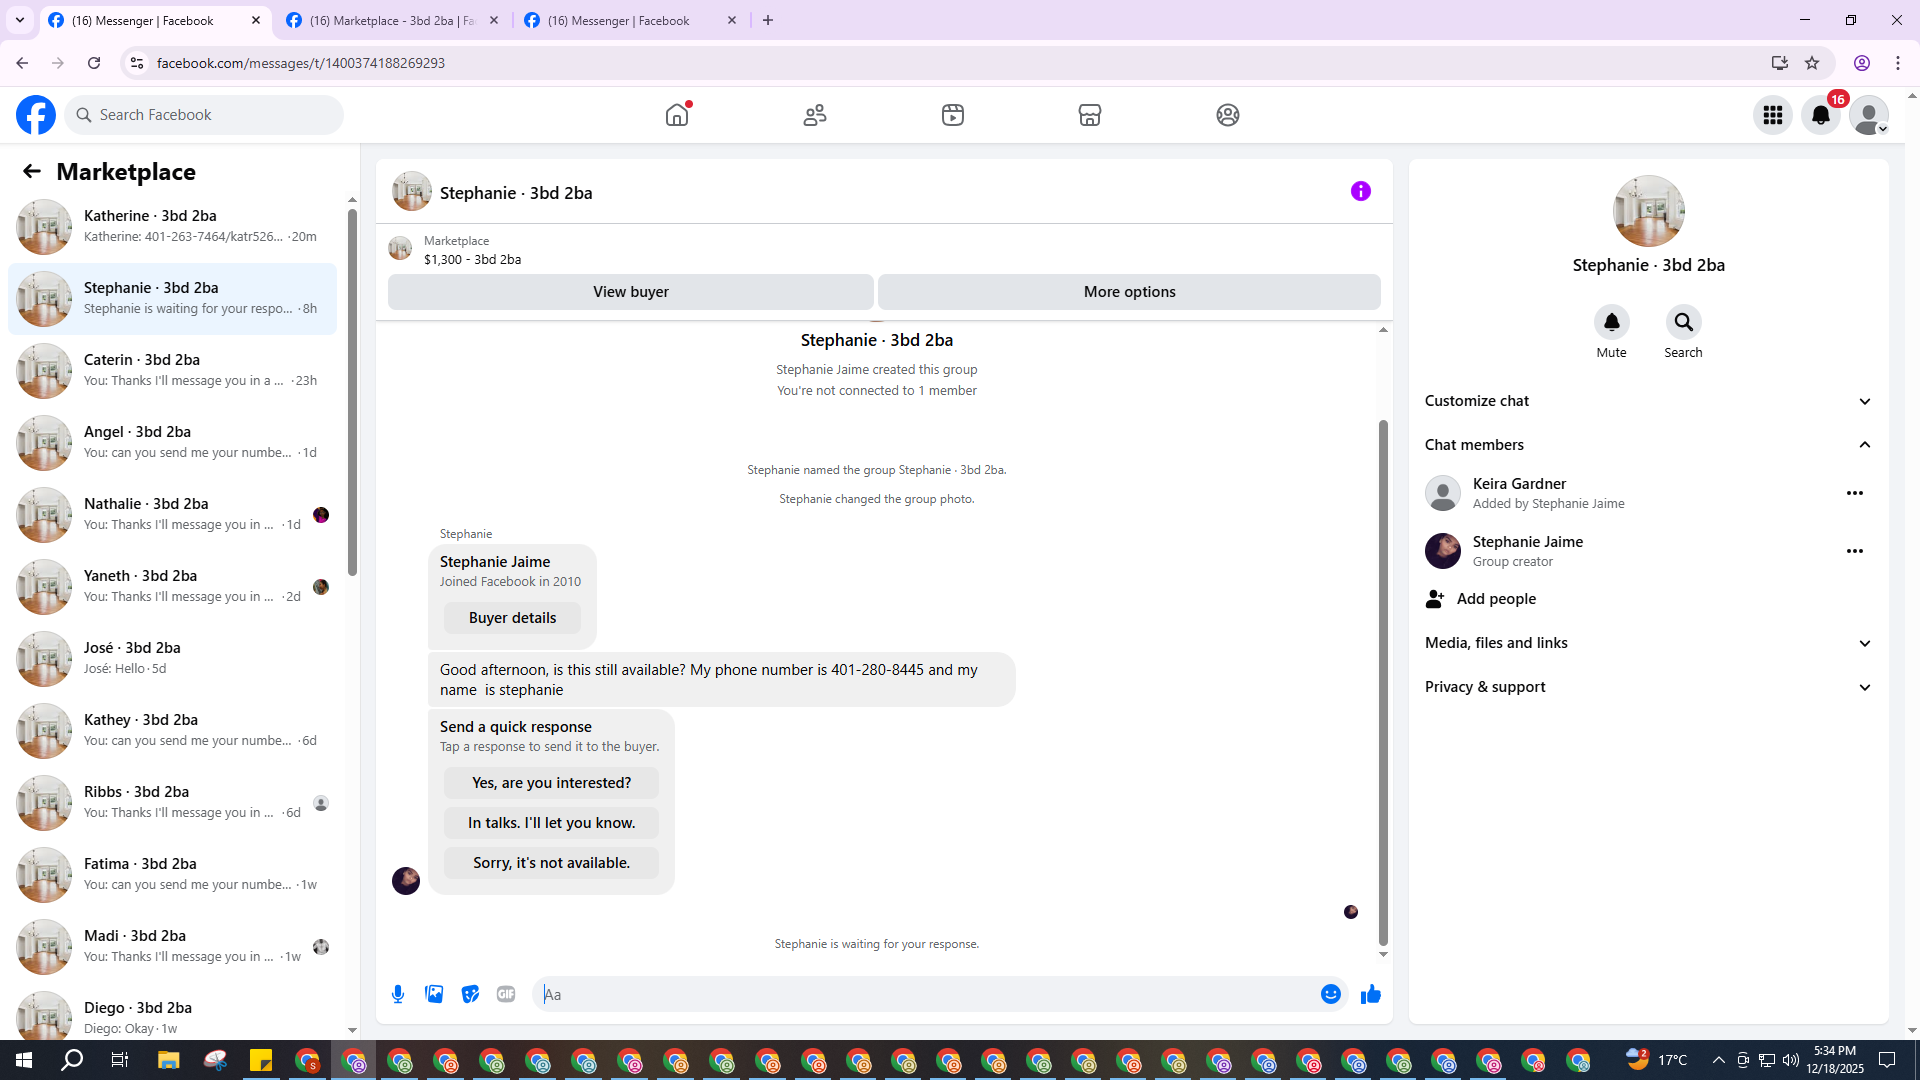Send quick reply 'In talks. I'll let you know.'
1920x1080 pixels.
tap(552, 823)
